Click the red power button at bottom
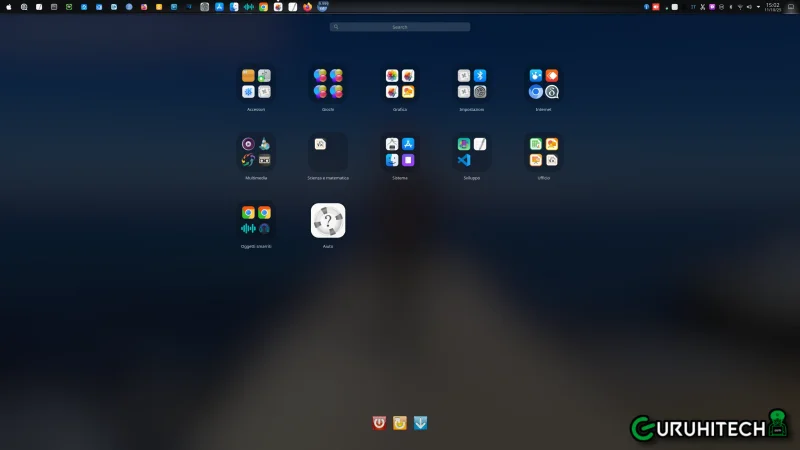Image resolution: width=800 pixels, height=450 pixels. click(x=379, y=423)
